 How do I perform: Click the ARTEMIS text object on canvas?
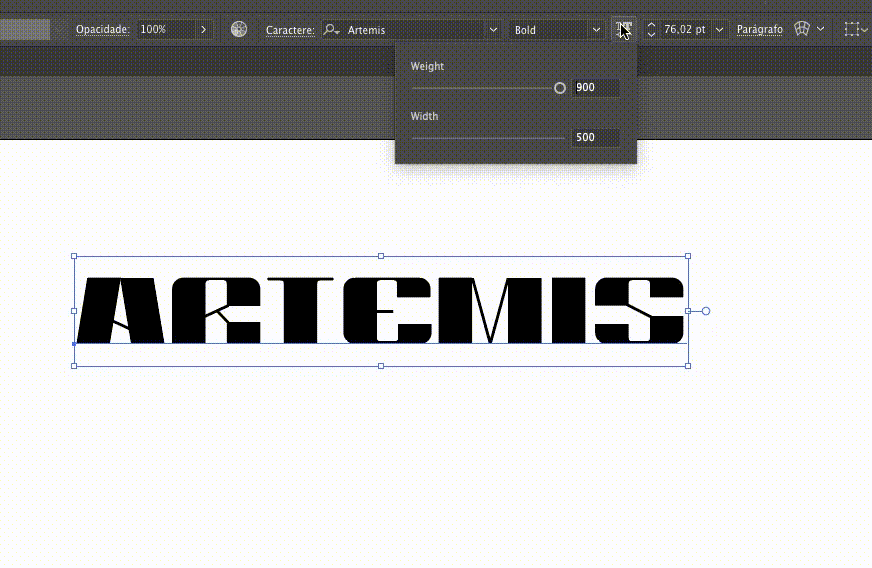click(x=380, y=310)
